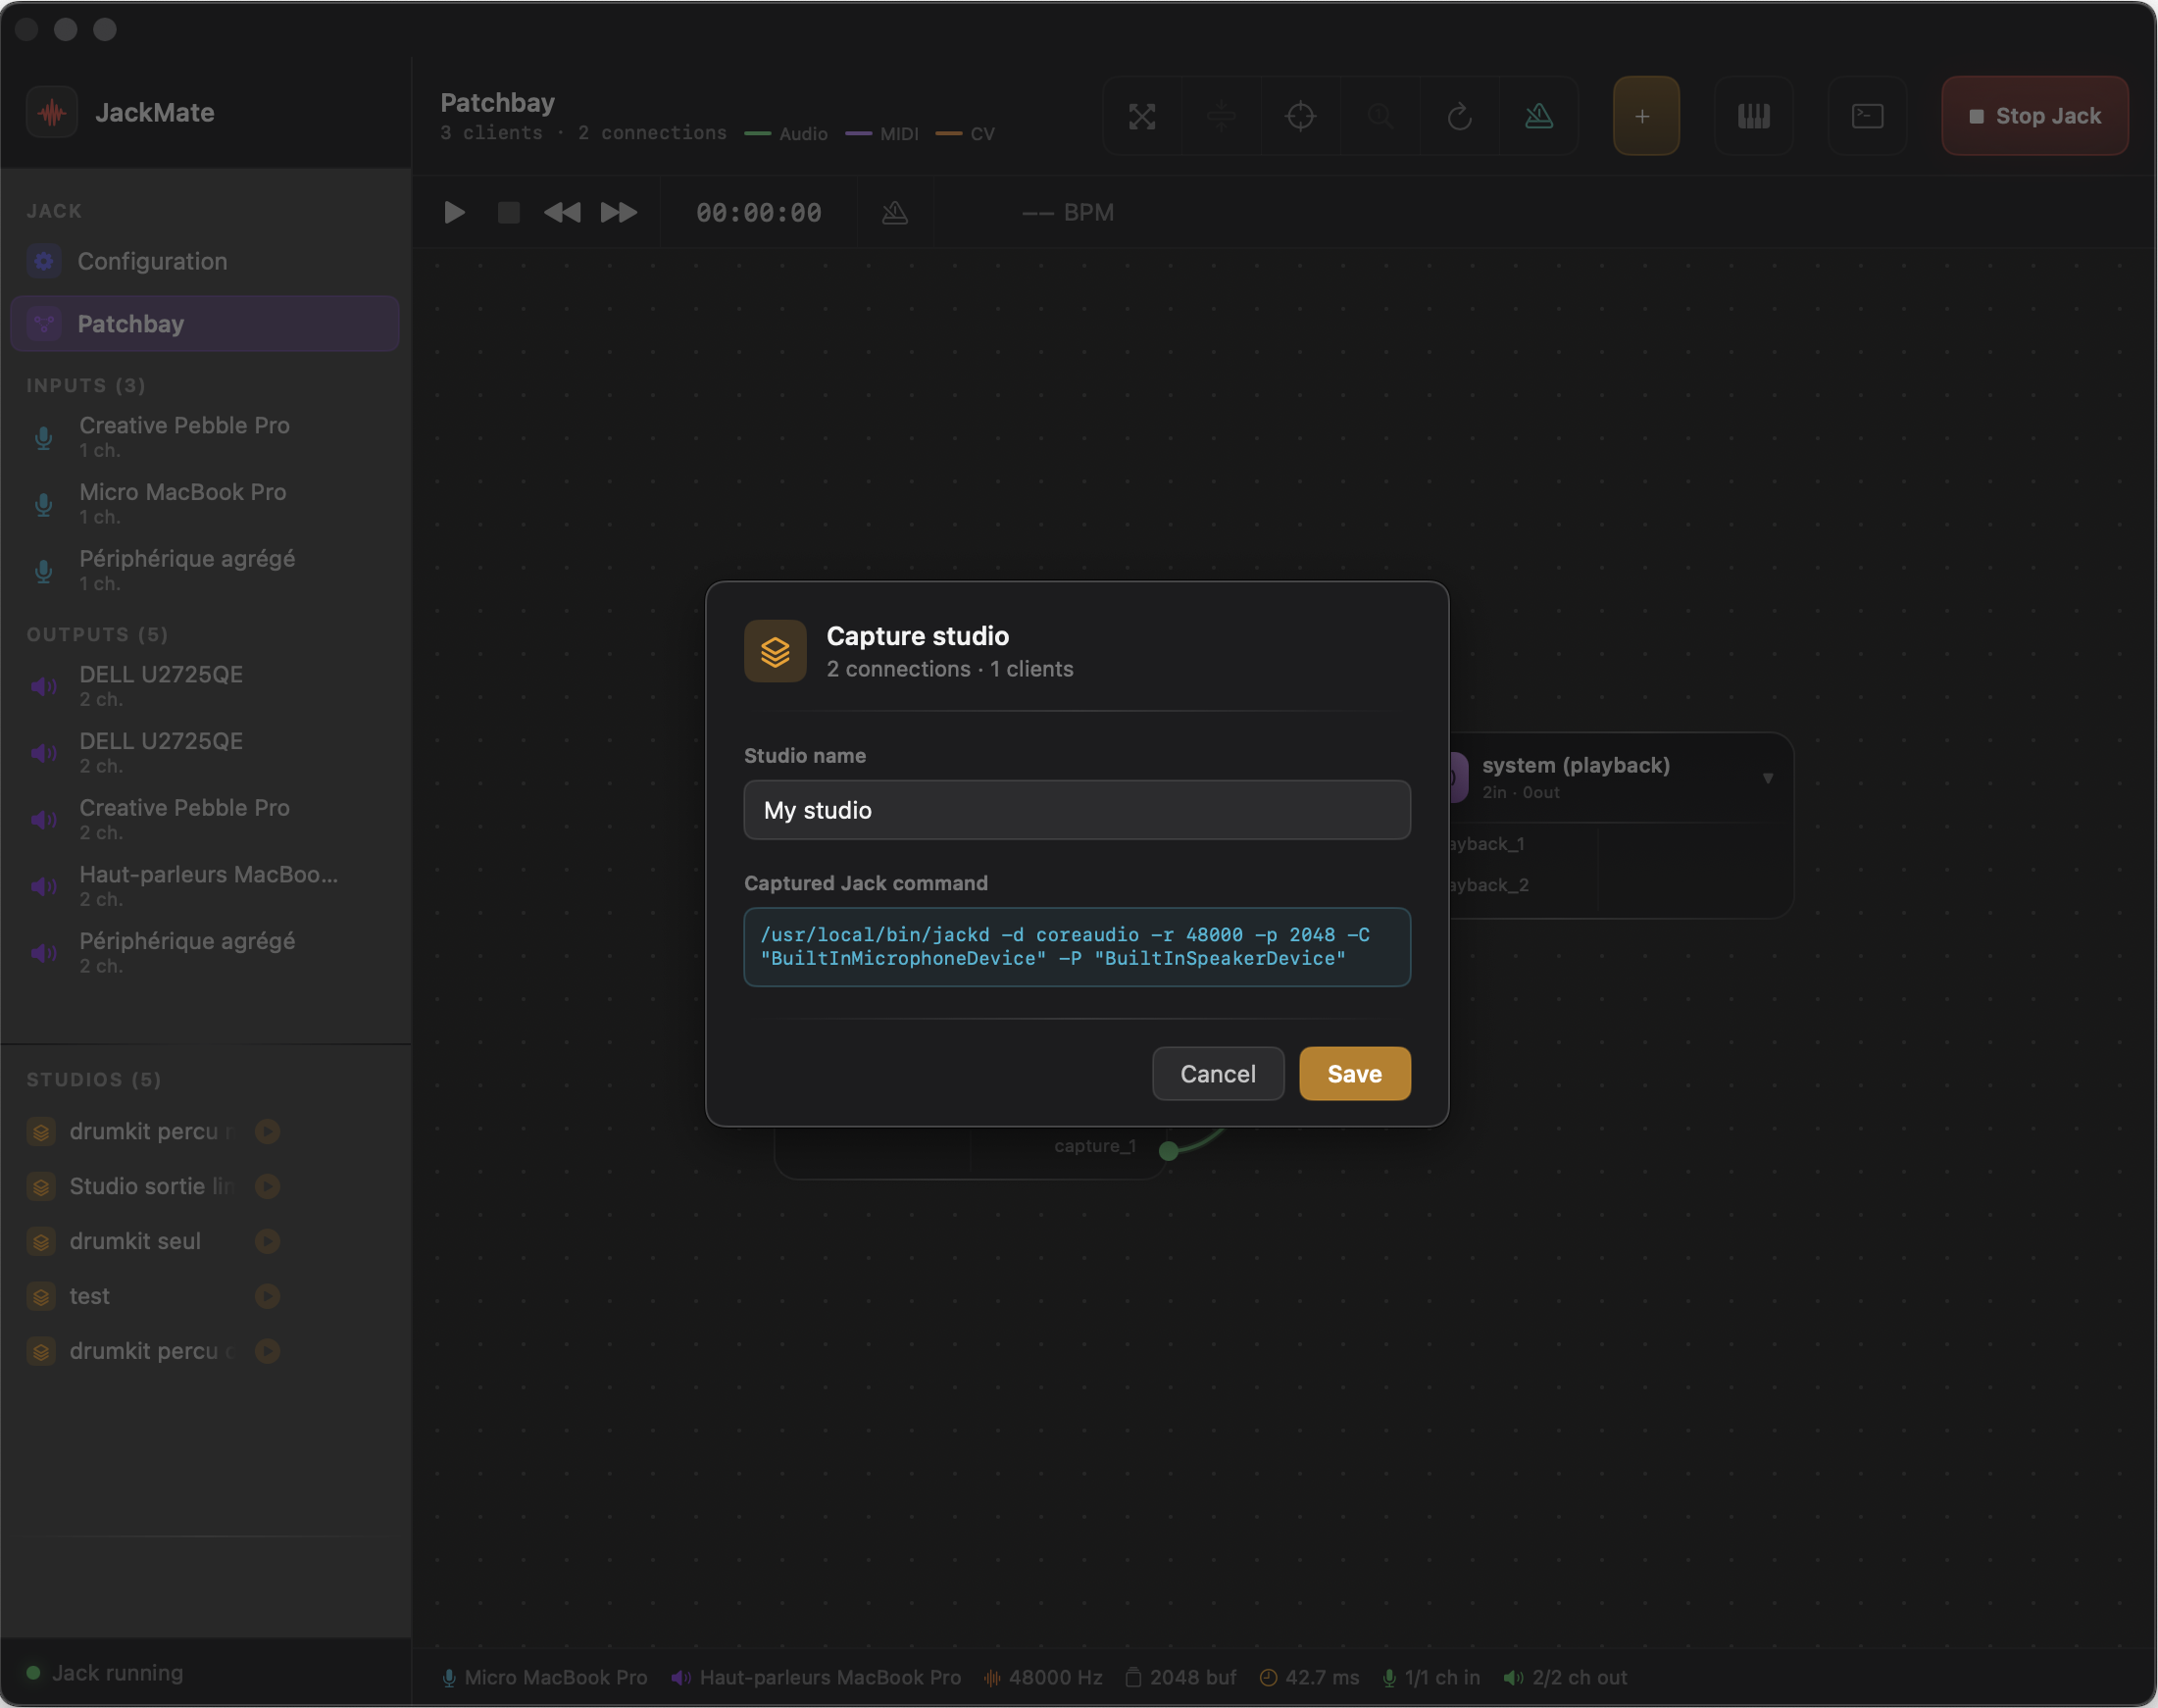The width and height of the screenshot is (2158, 1708).
Task: Click the transport stop square
Action: click(x=508, y=212)
